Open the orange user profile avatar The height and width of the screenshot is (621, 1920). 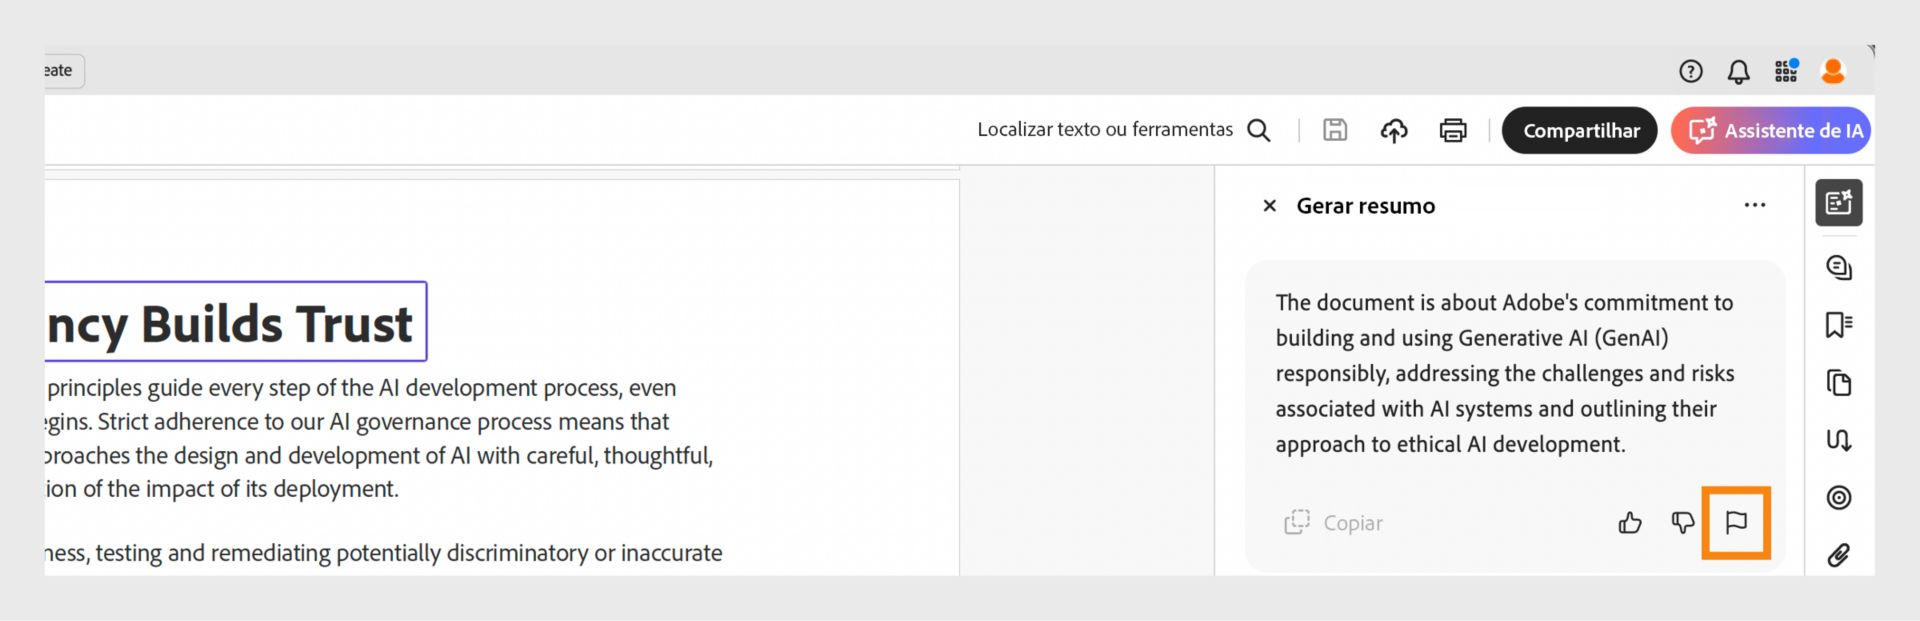1833,71
